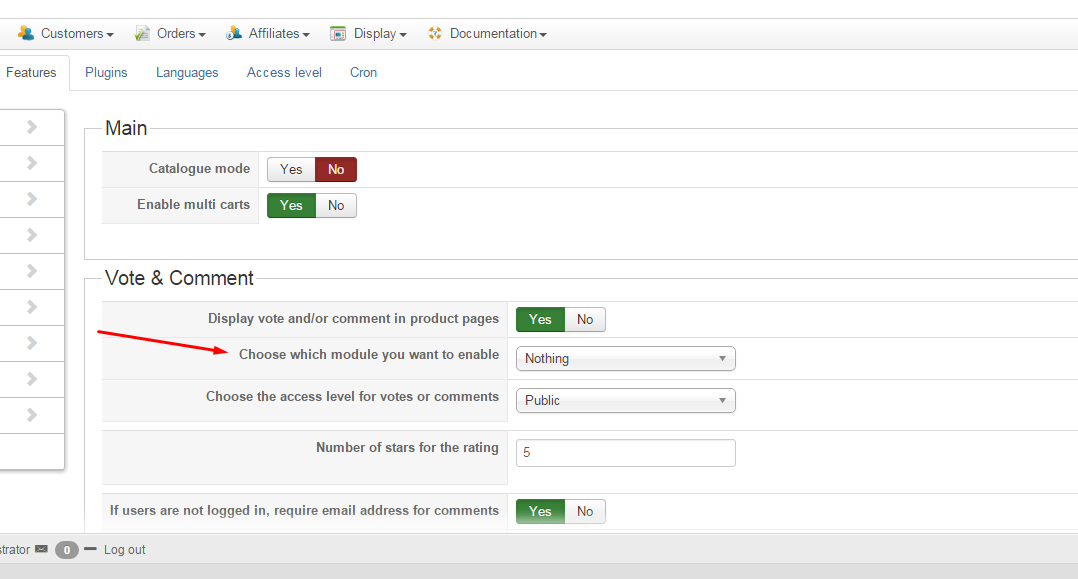Turn off vote/comment display with No
The width and height of the screenshot is (1078, 579).
[x=585, y=320]
